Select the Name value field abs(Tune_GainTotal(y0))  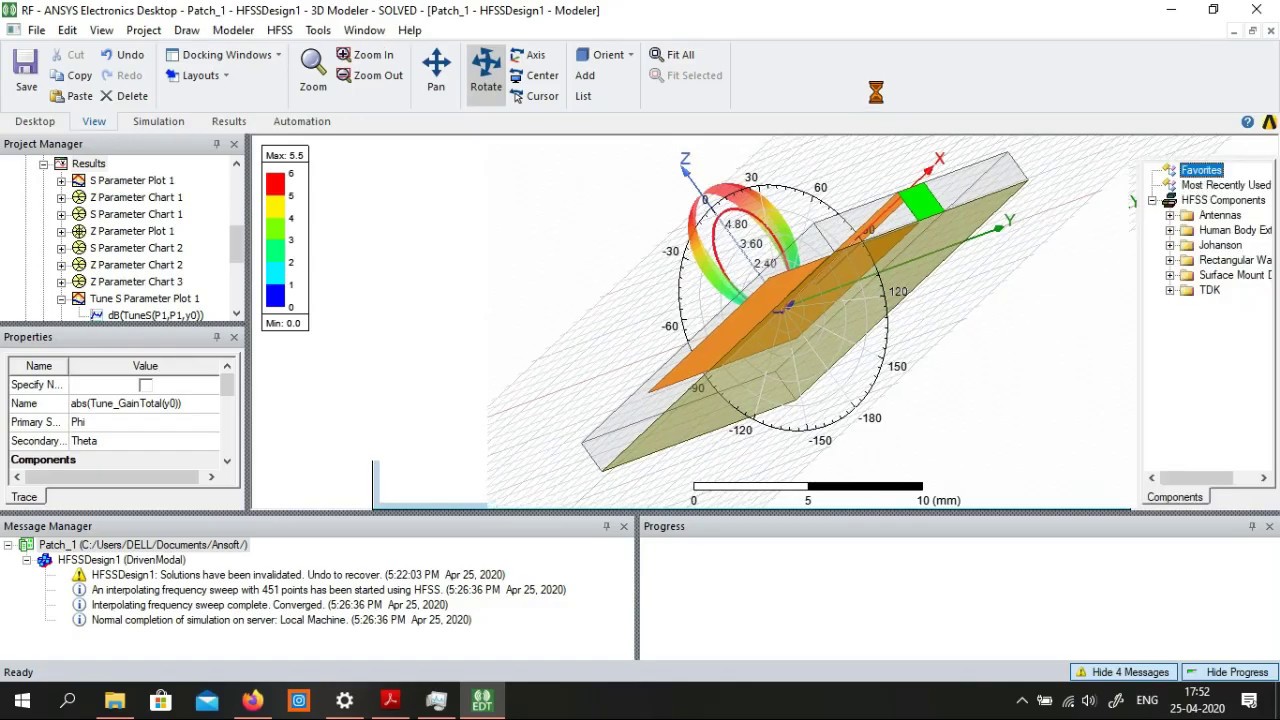tap(145, 403)
